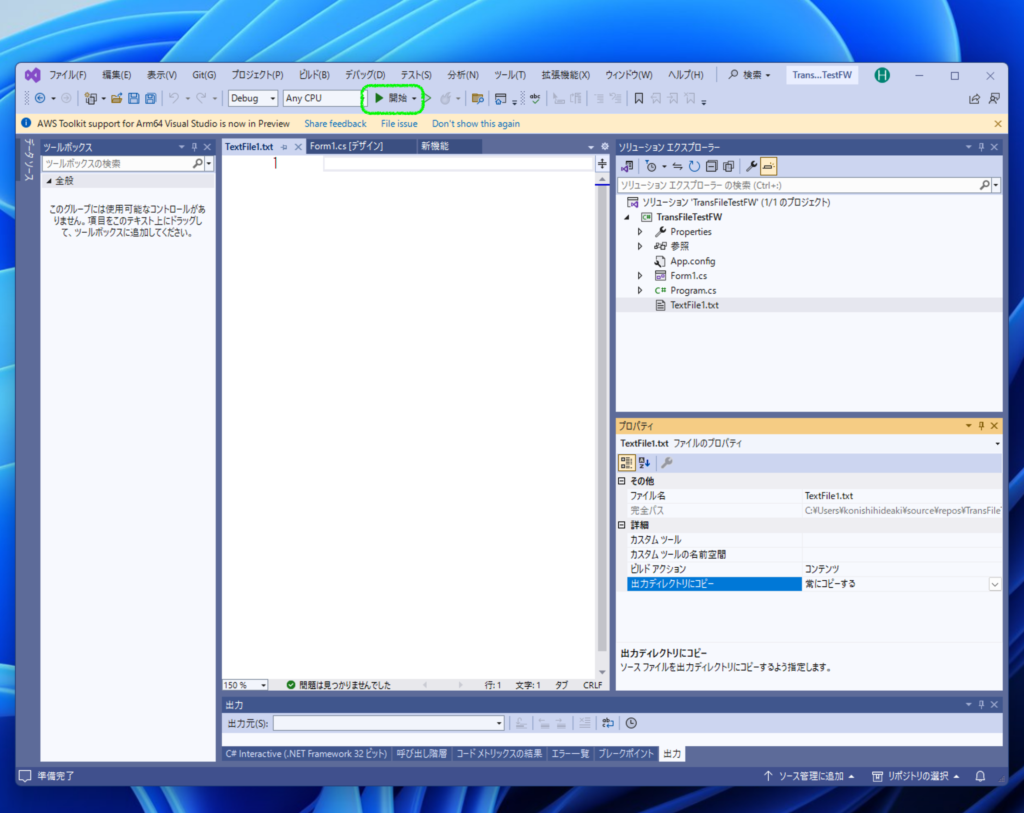
Task: Switch to the Form1.cs [デザイン] tab
Action: 347,146
